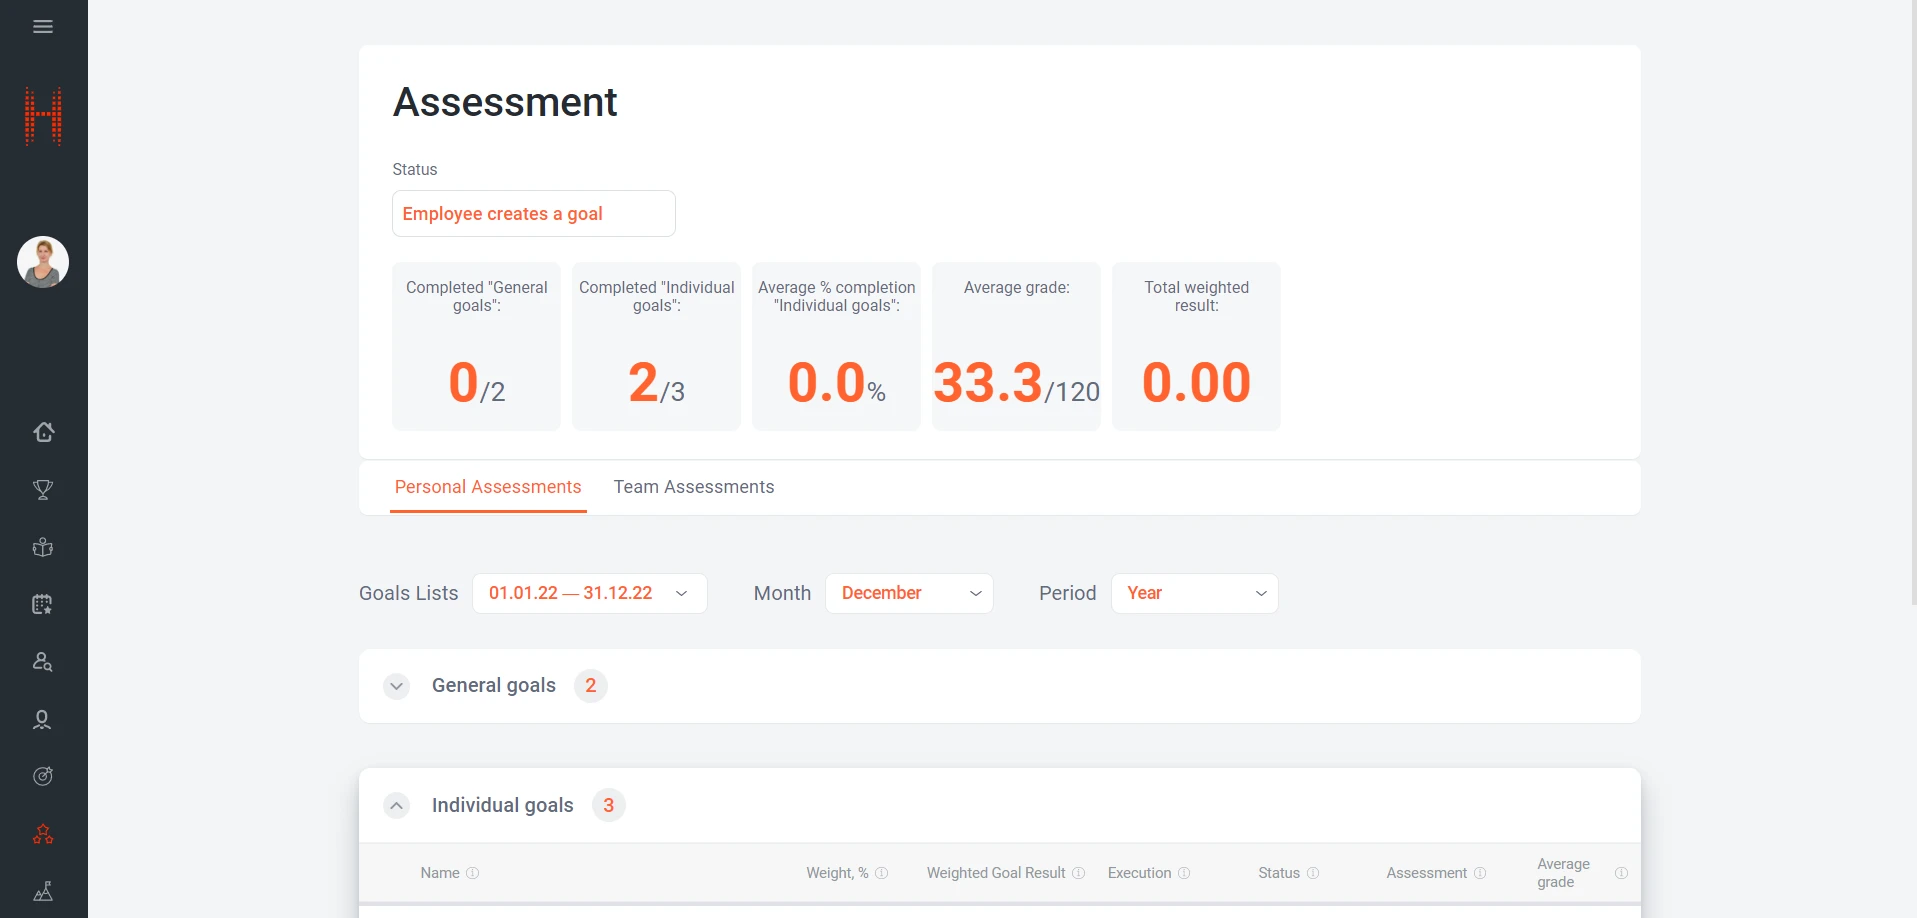Click the target goals icon
Viewport: 1917px width, 918px height.
coord(43,776)
